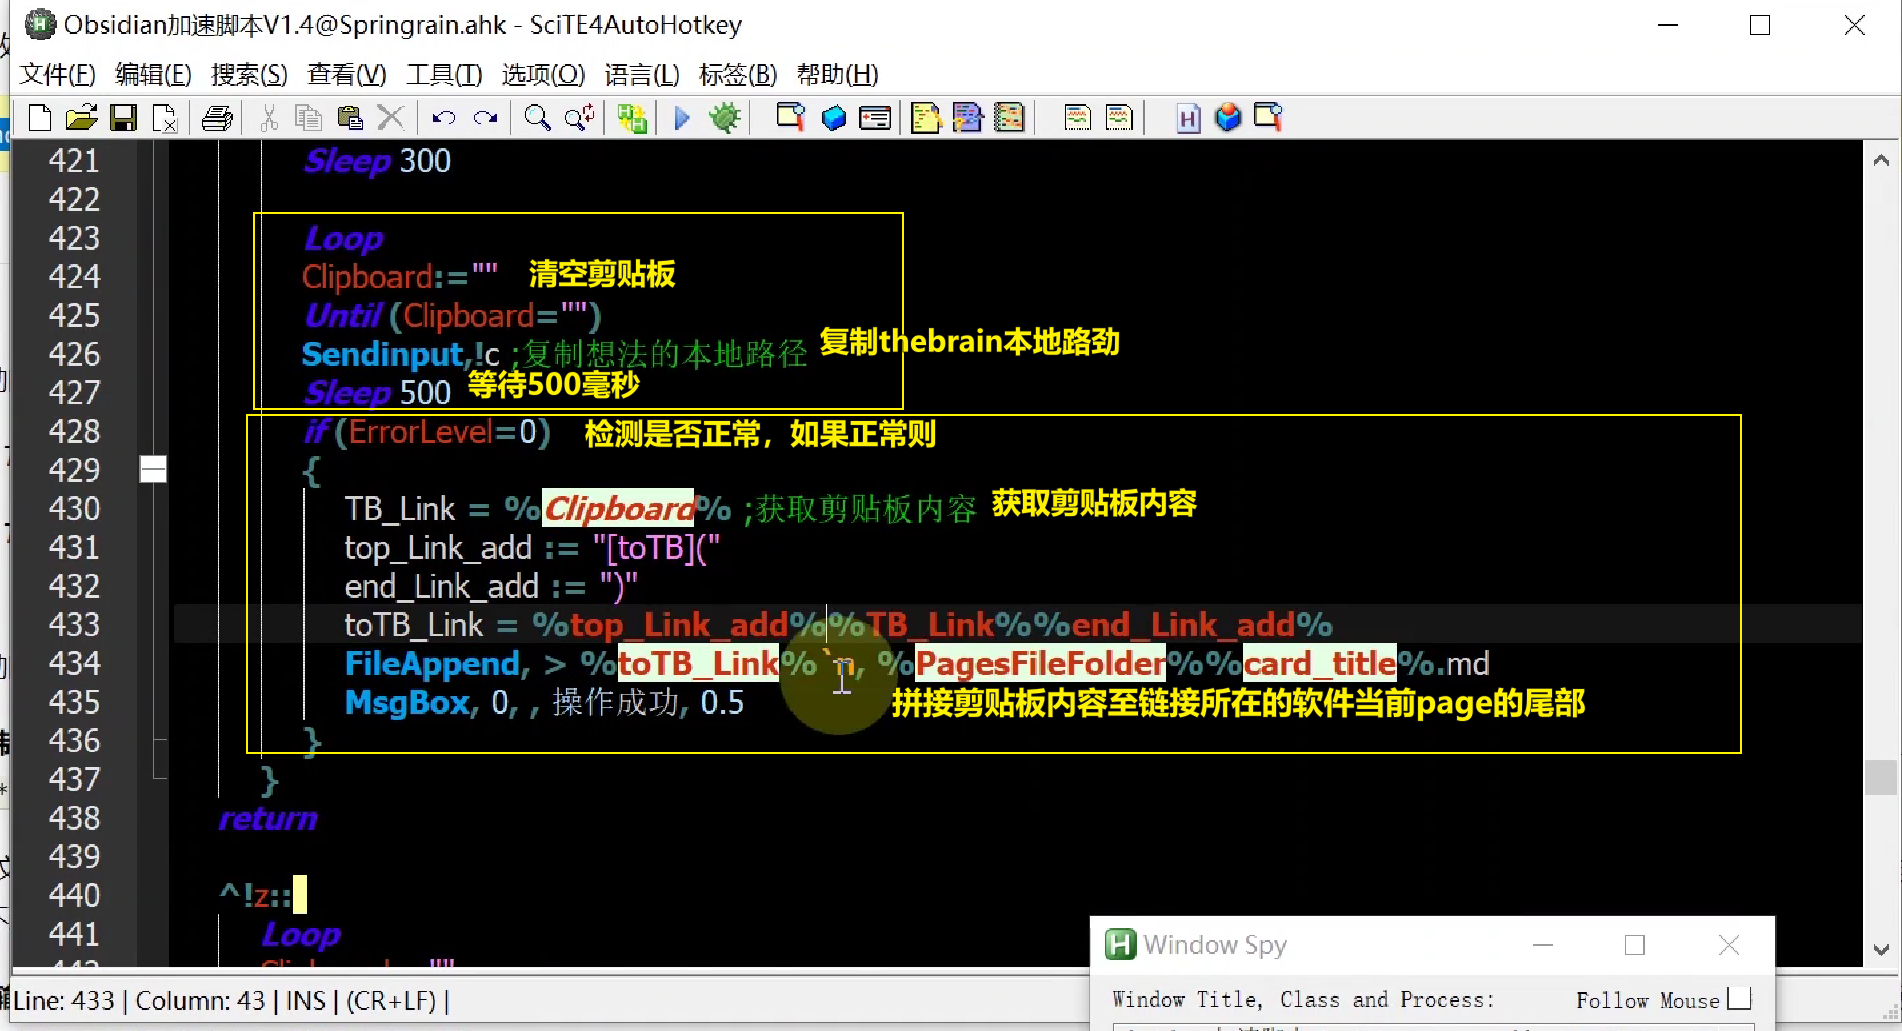This screenshot has height=1031, width=1902.
Task: Click the purple document toolbar icon
Action: click(x=968, y=118)
